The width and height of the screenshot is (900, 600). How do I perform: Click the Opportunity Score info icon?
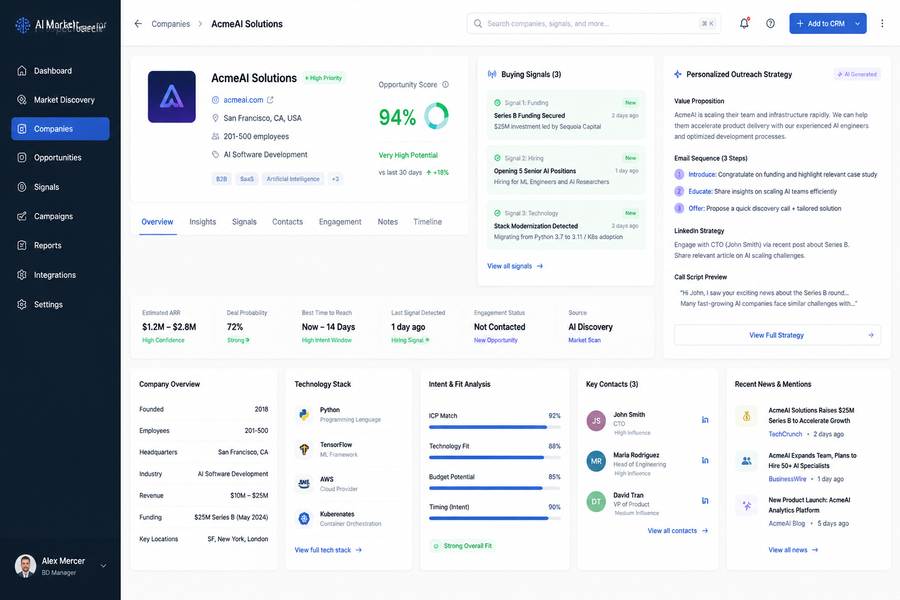(x=445, y=84)
